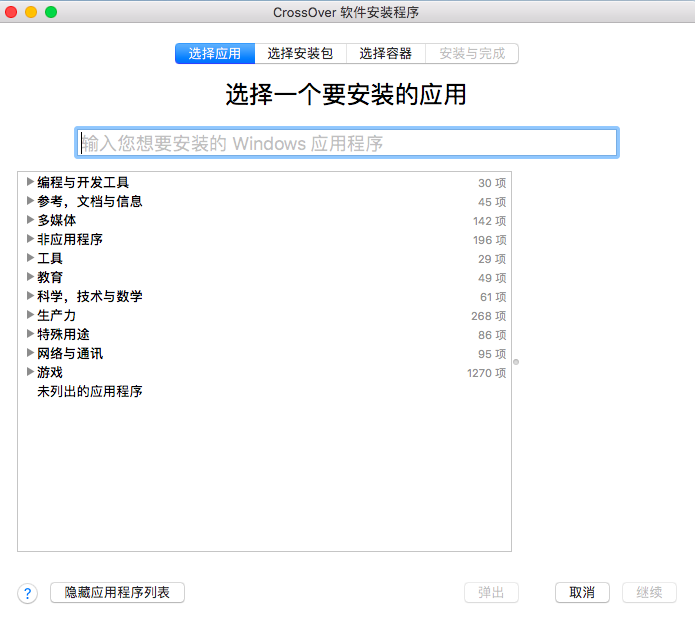Expand the 非应用程序 category
The image size is (695, 620).
pos(30,239)
